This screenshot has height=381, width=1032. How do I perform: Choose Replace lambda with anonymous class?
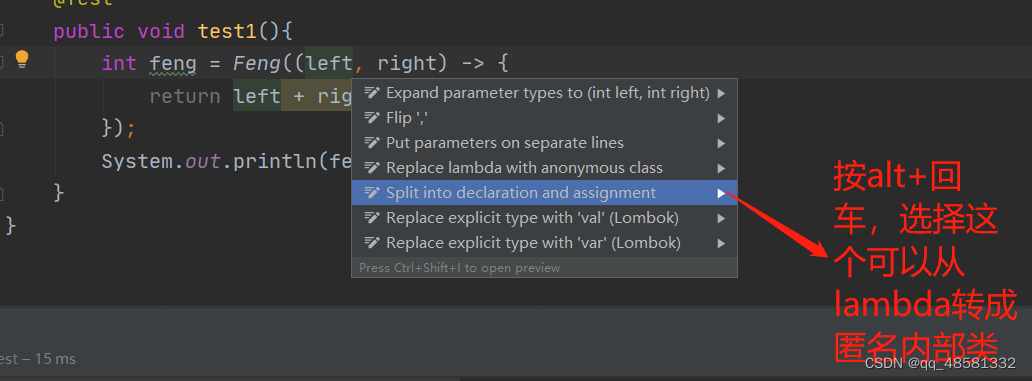[x=544, y=168]
